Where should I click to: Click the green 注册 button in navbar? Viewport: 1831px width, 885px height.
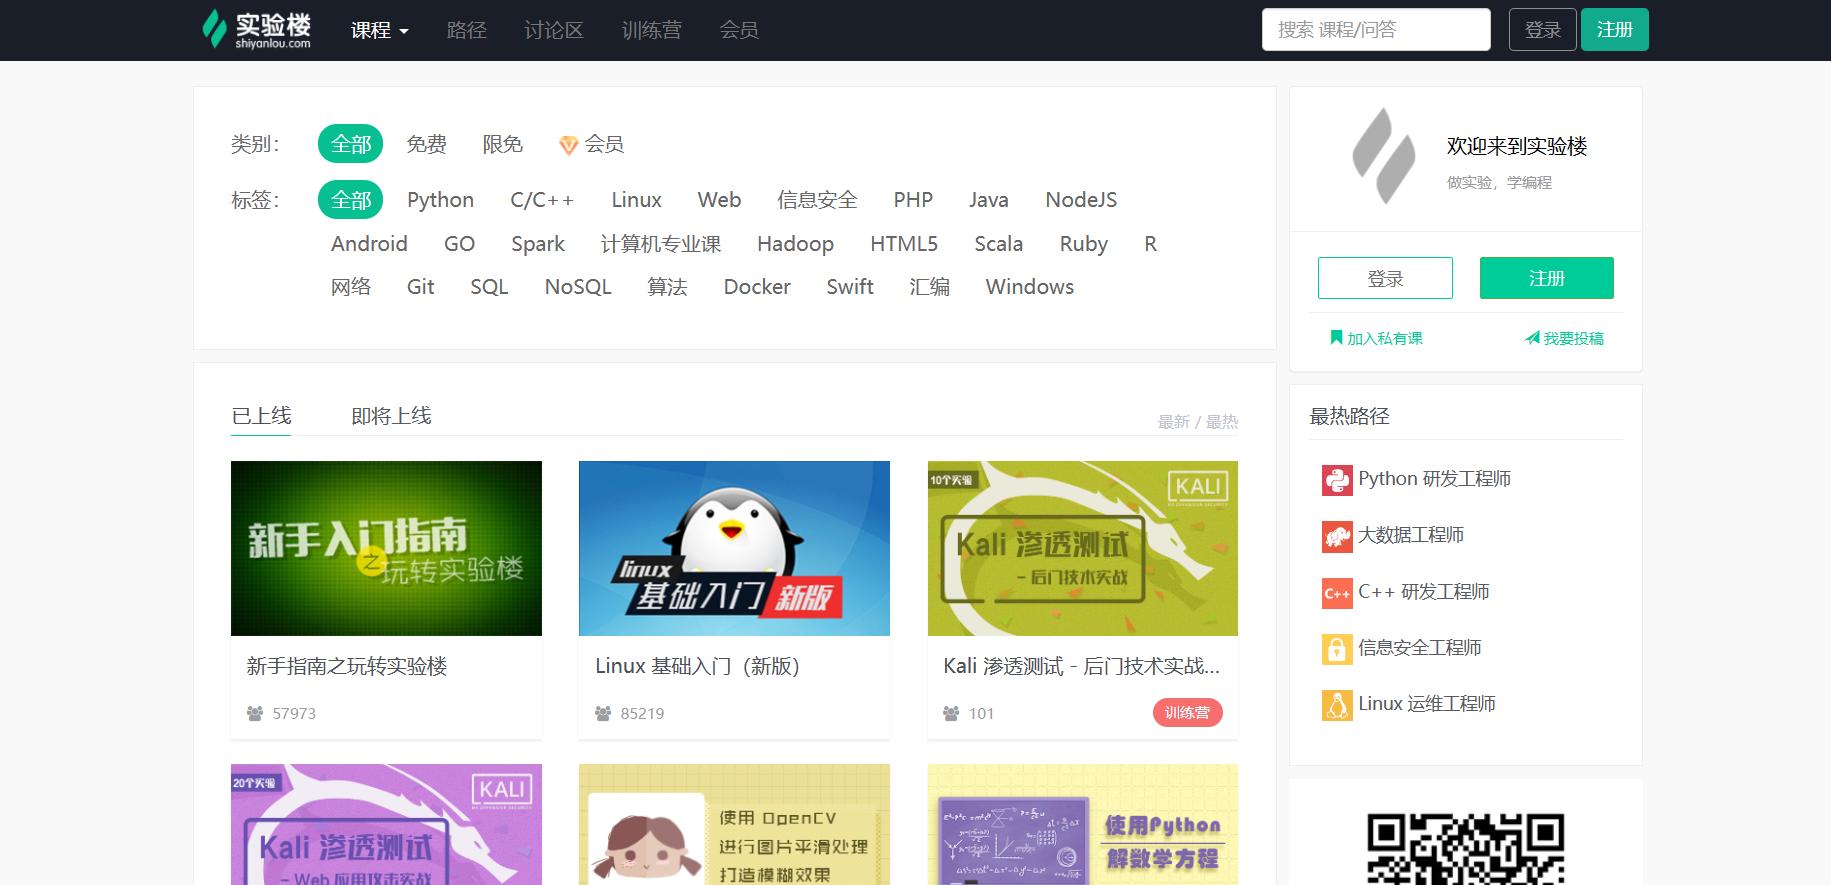(x=1614, y=30)
